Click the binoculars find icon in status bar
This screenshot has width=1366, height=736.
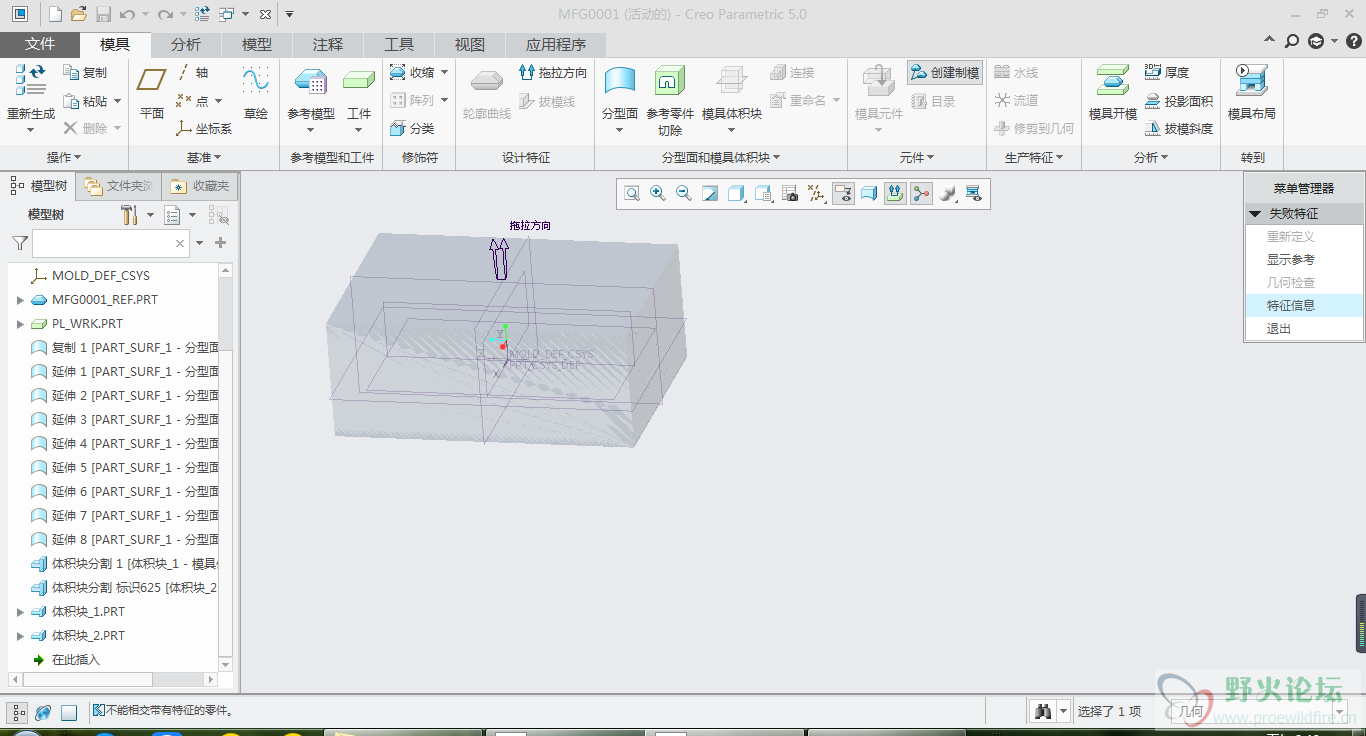1043,711
